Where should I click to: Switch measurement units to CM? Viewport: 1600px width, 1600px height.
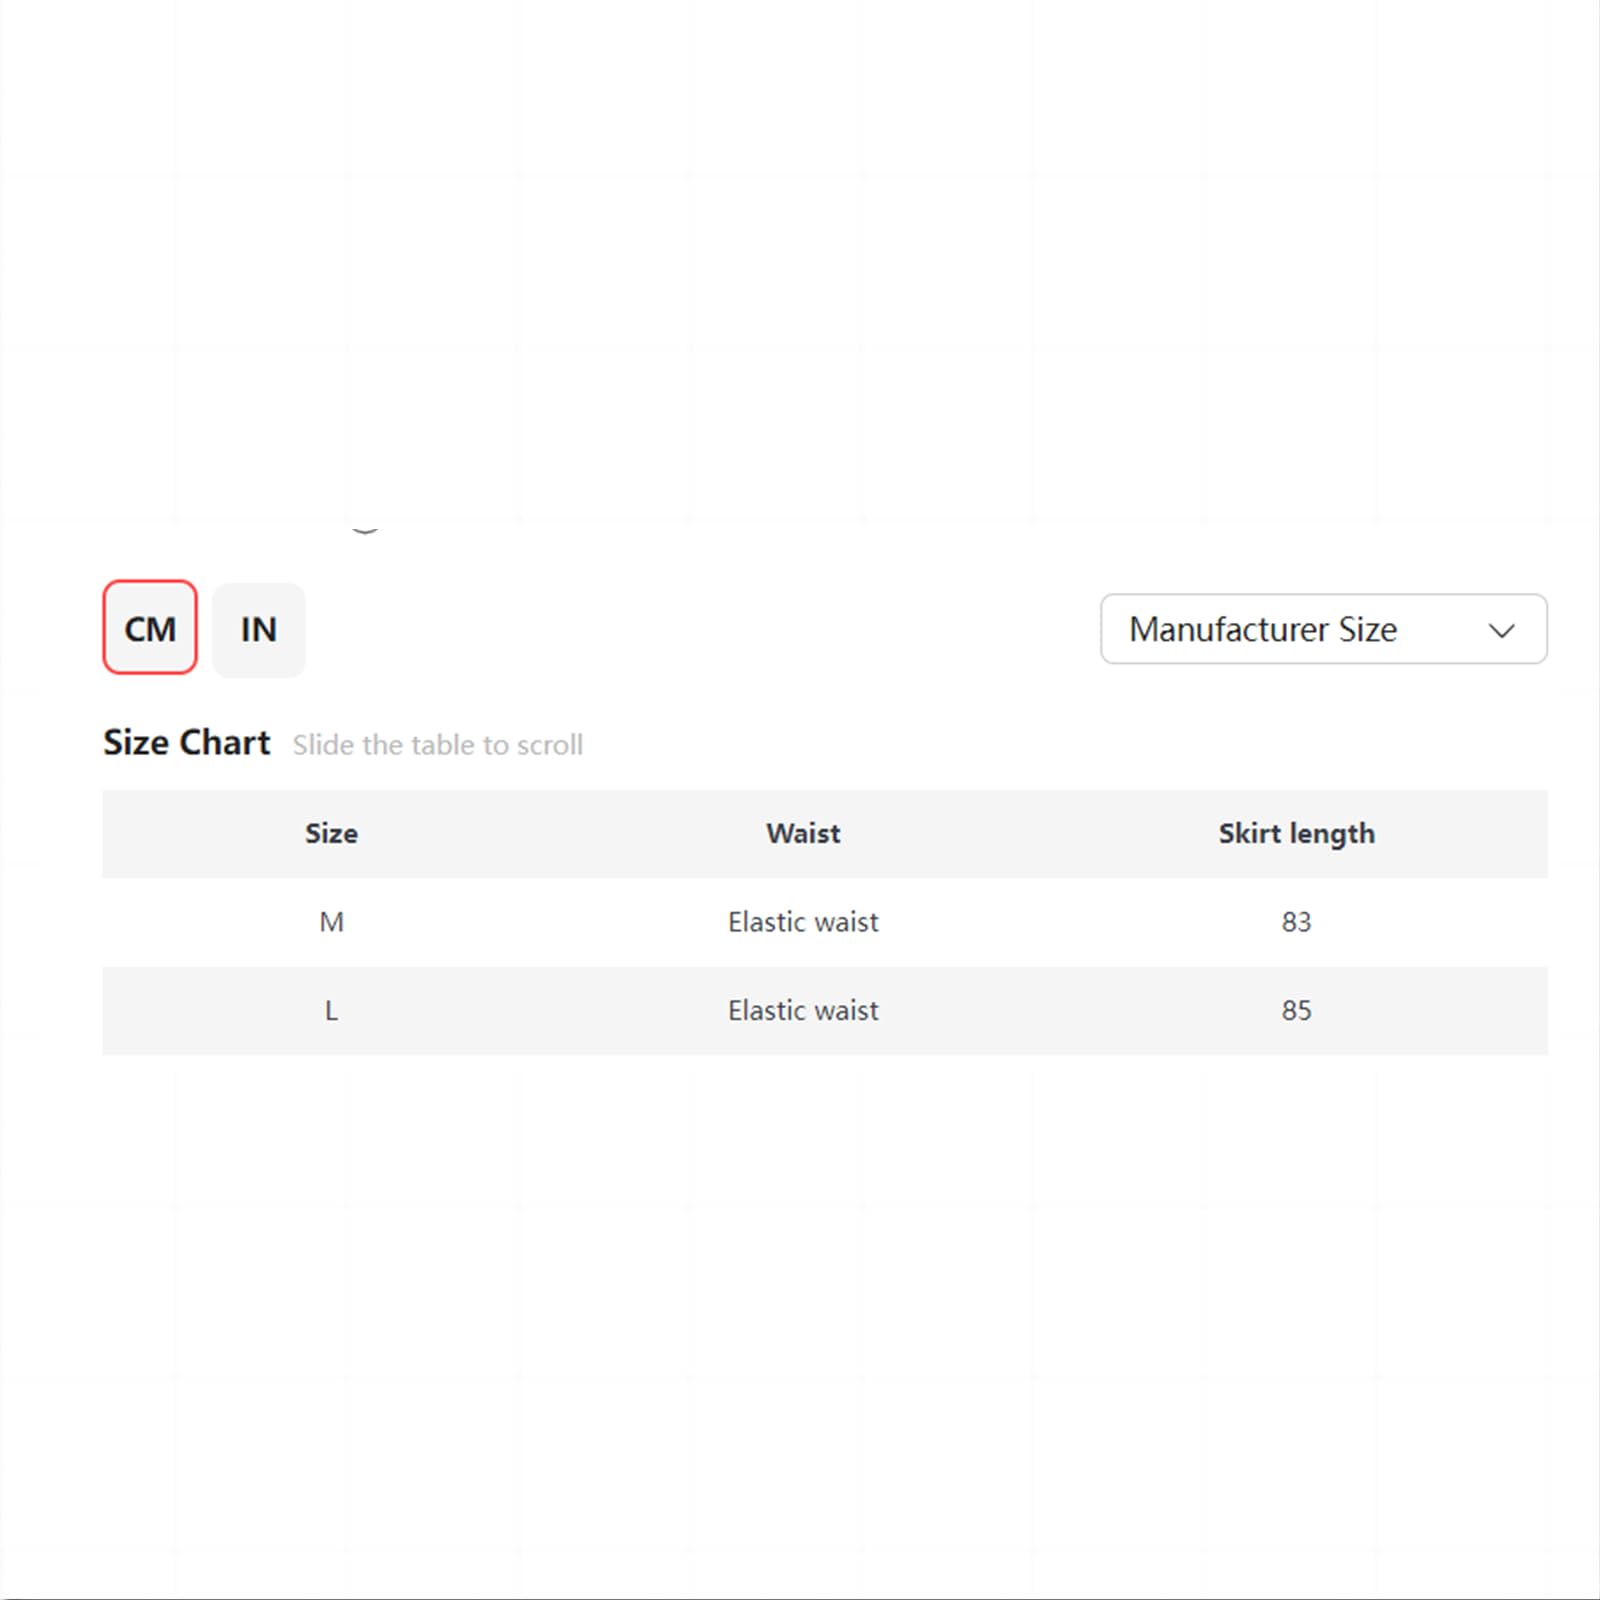pos(150,628)
